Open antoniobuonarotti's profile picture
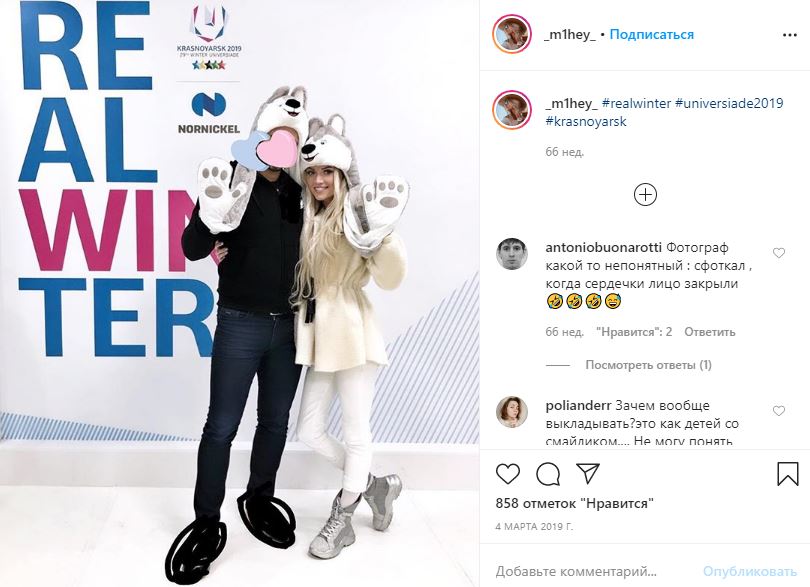The height and width of the screenshot is (587, 810). (512, 254)
